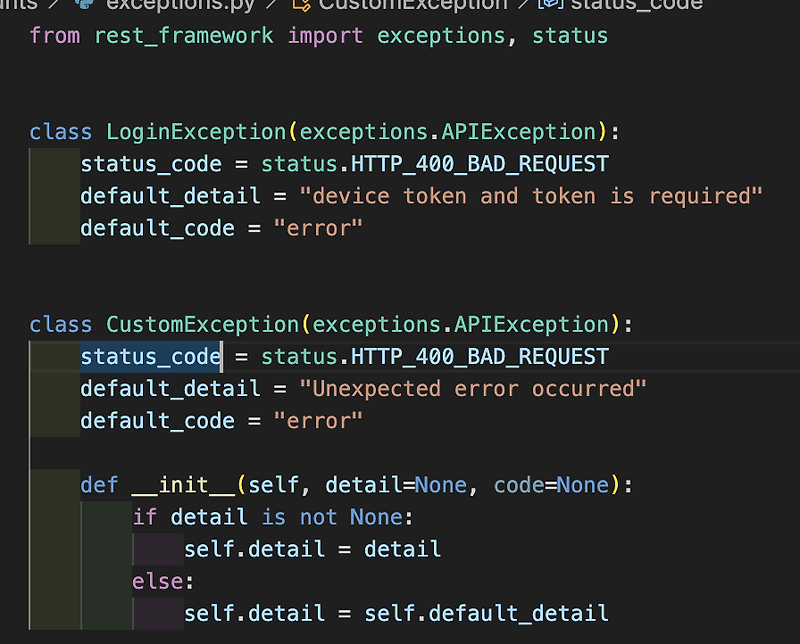Click the gutter beside the import line to set breakpoint
The height and width of the screenshot is (644, 800).
tap(14, 35)
